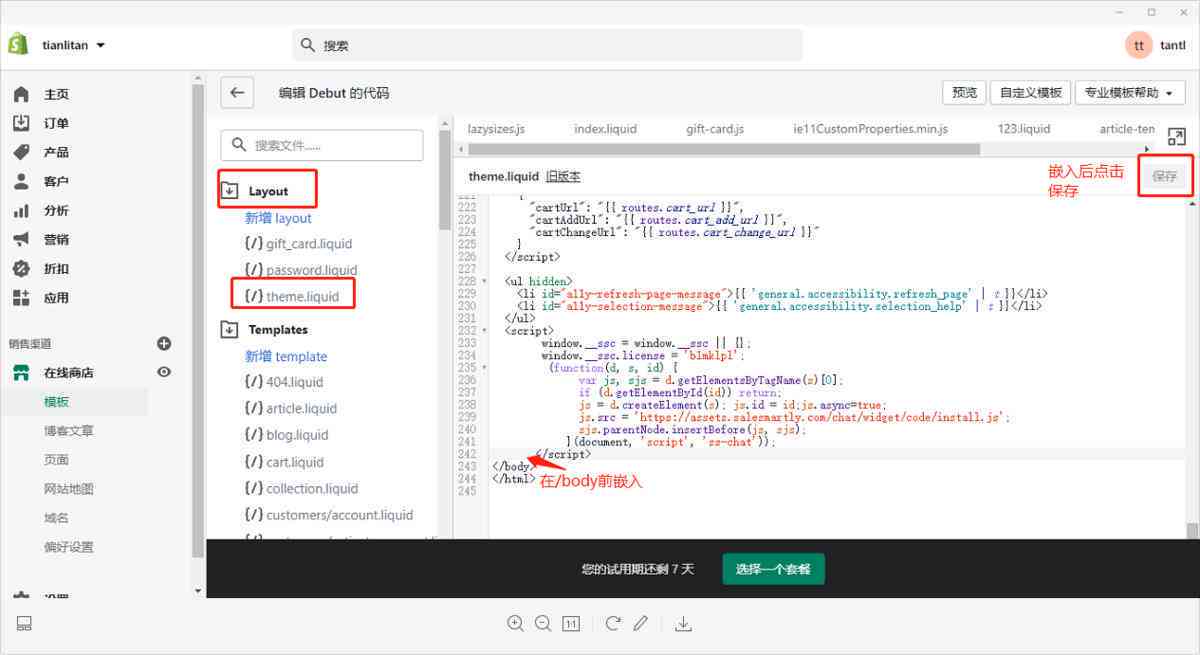The height and width of the screenshot is (655, 1200).
Task: Add a sales channel with plus icon
Action: pos(165,343)
